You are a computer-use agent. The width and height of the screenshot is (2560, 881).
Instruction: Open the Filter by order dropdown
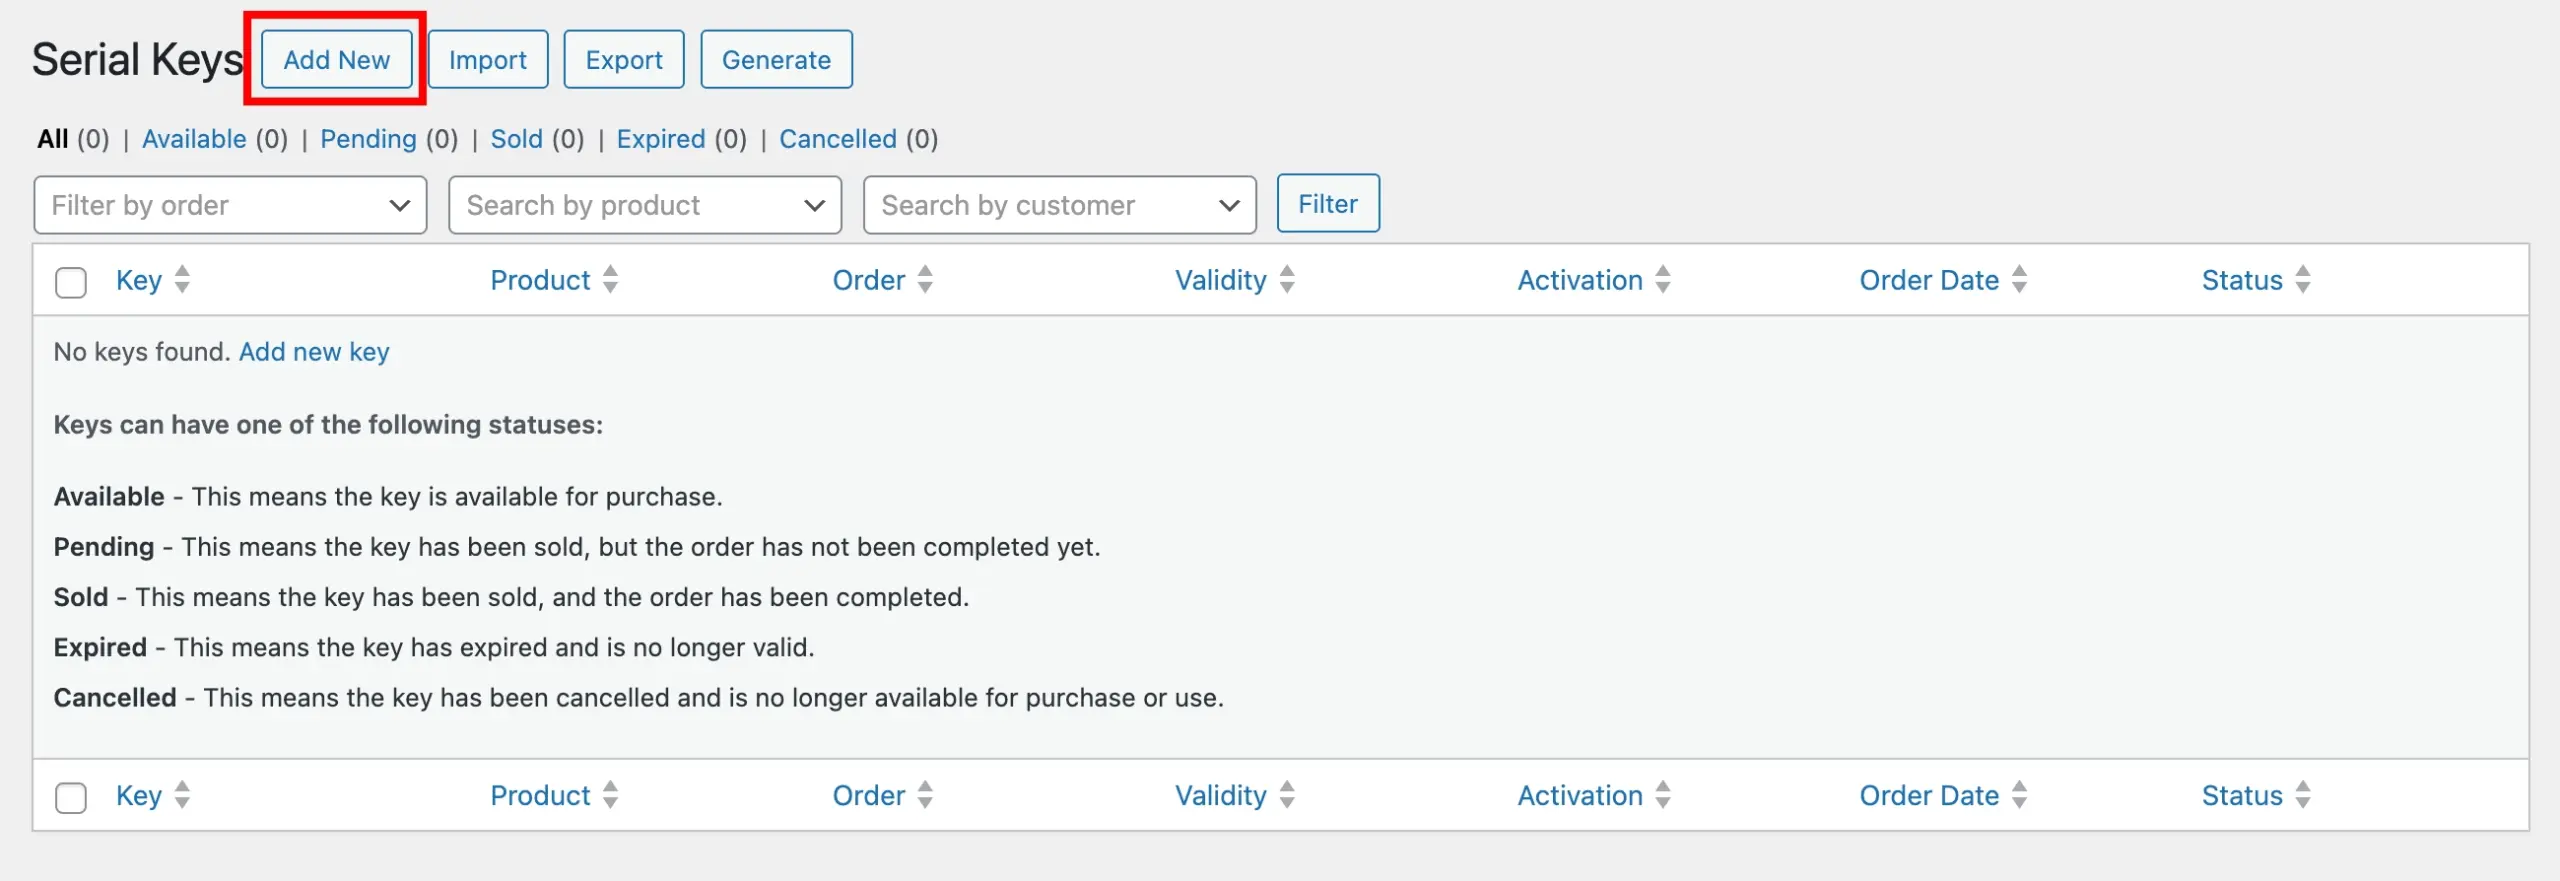coord(230,205)
